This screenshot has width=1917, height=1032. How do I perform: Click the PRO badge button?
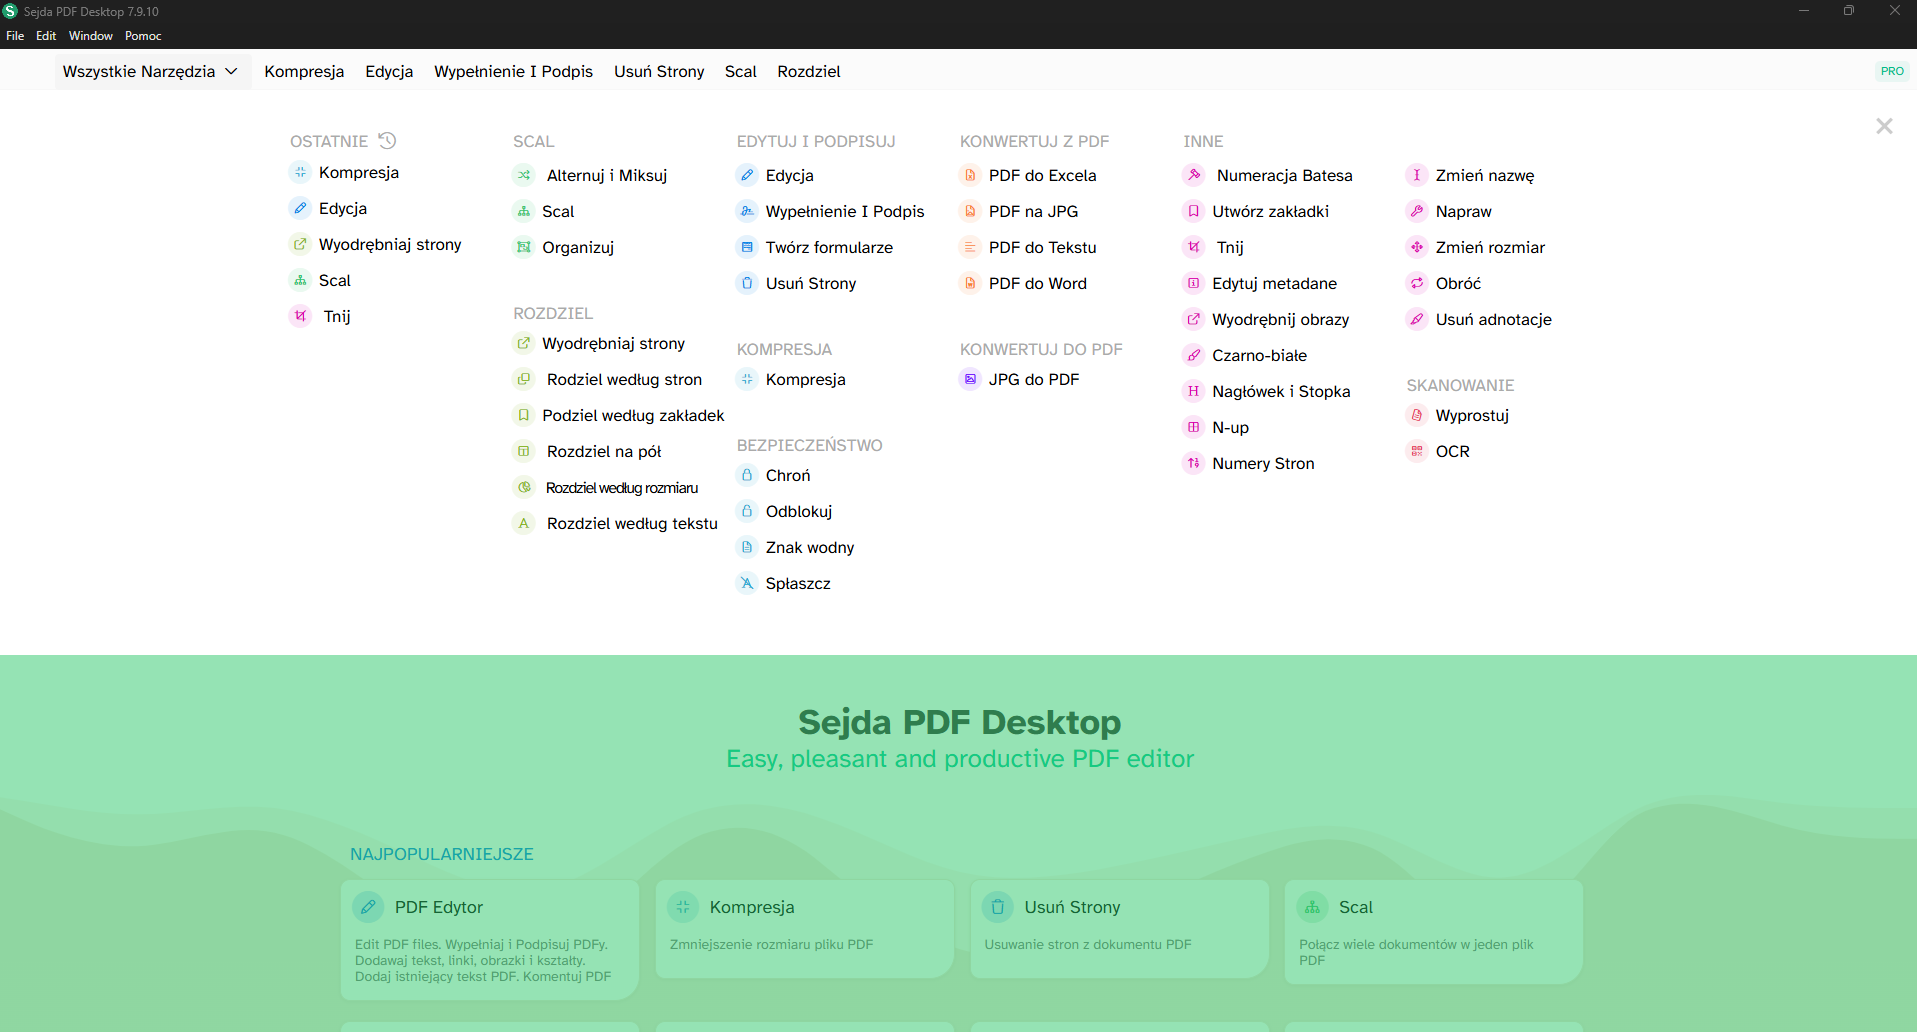(1892, 71)
